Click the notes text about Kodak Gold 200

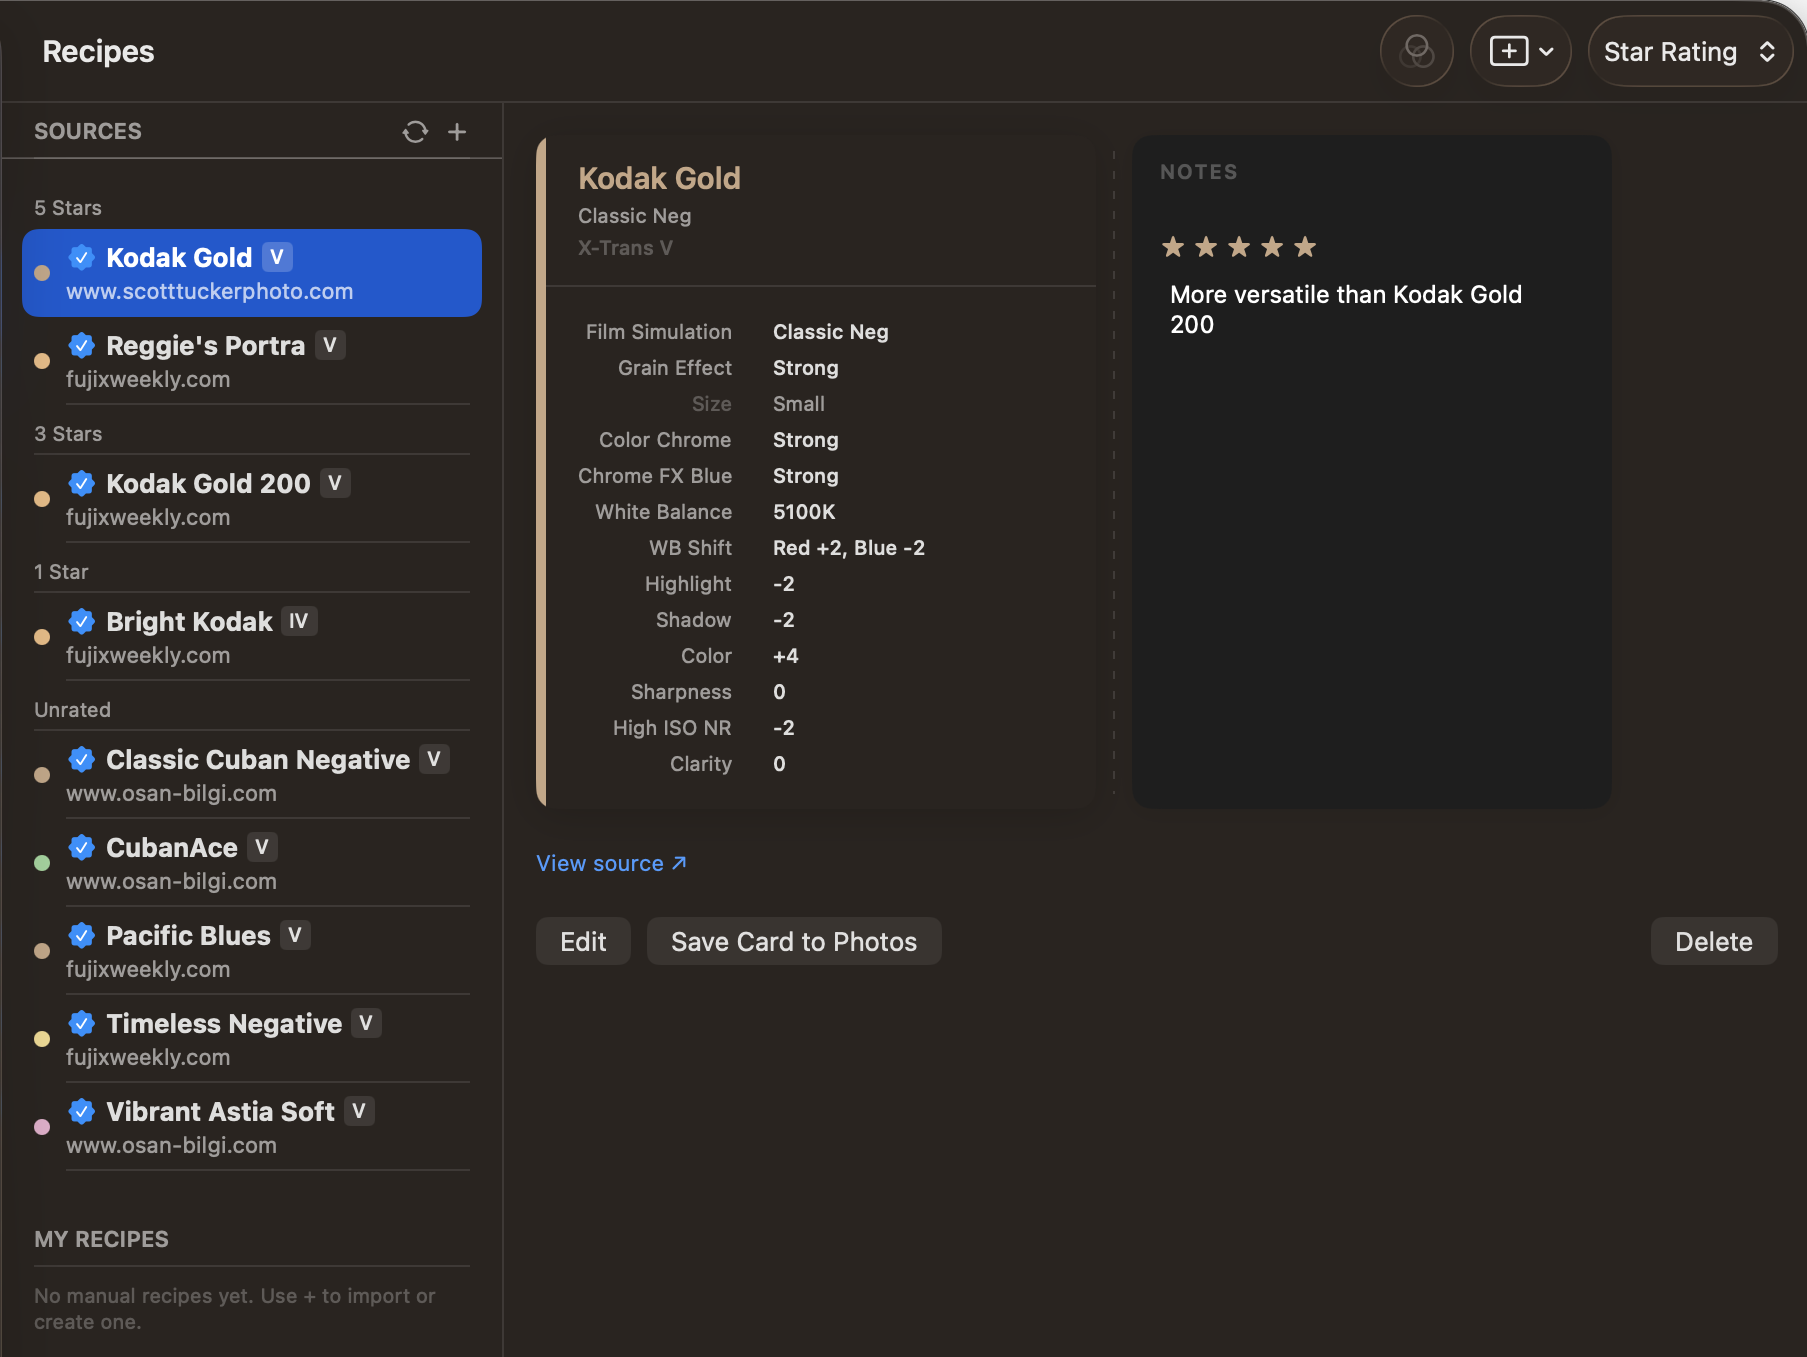(x=1345, y=309)
